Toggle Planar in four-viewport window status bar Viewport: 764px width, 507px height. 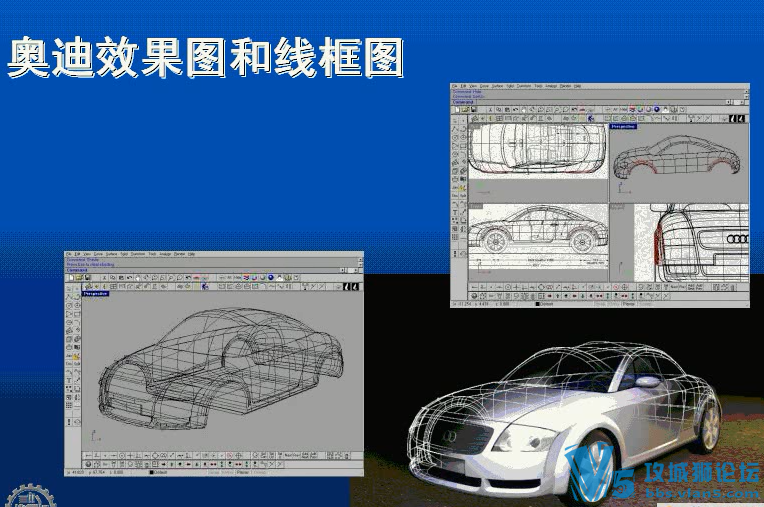(629, 304)
